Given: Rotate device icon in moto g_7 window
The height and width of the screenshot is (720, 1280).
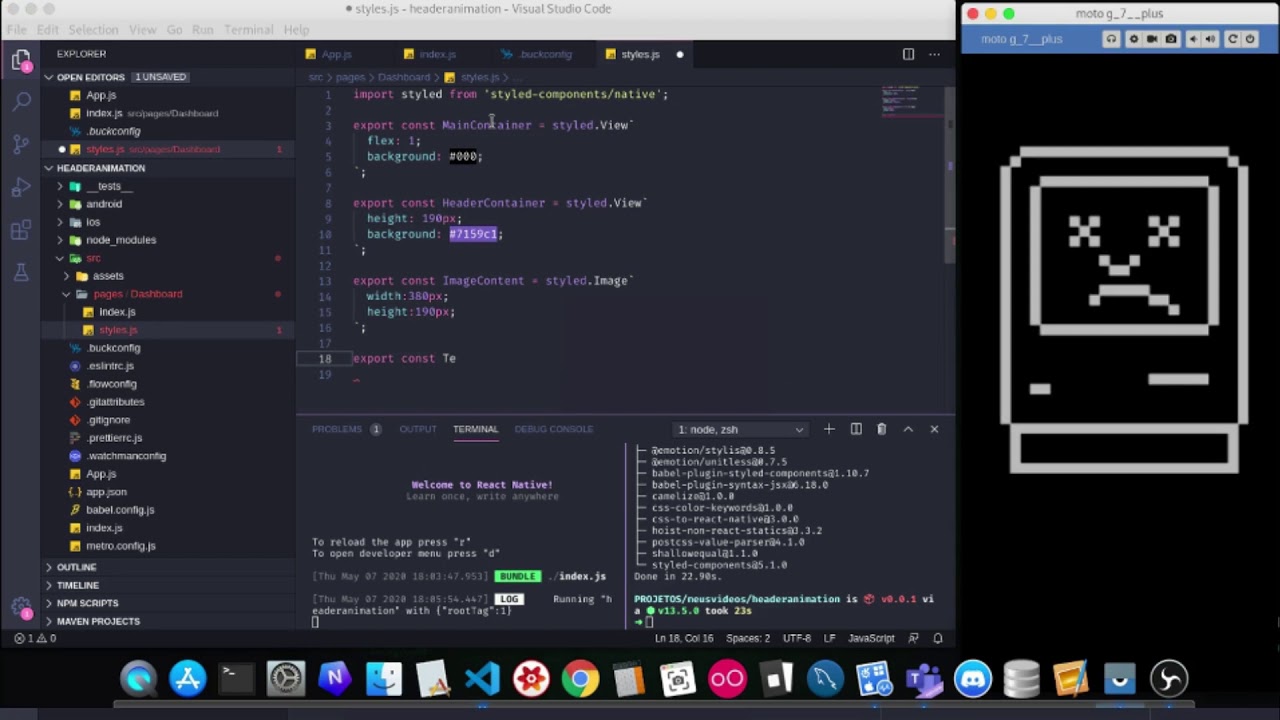Looking at the screenshot, I should click(1232, 39).
